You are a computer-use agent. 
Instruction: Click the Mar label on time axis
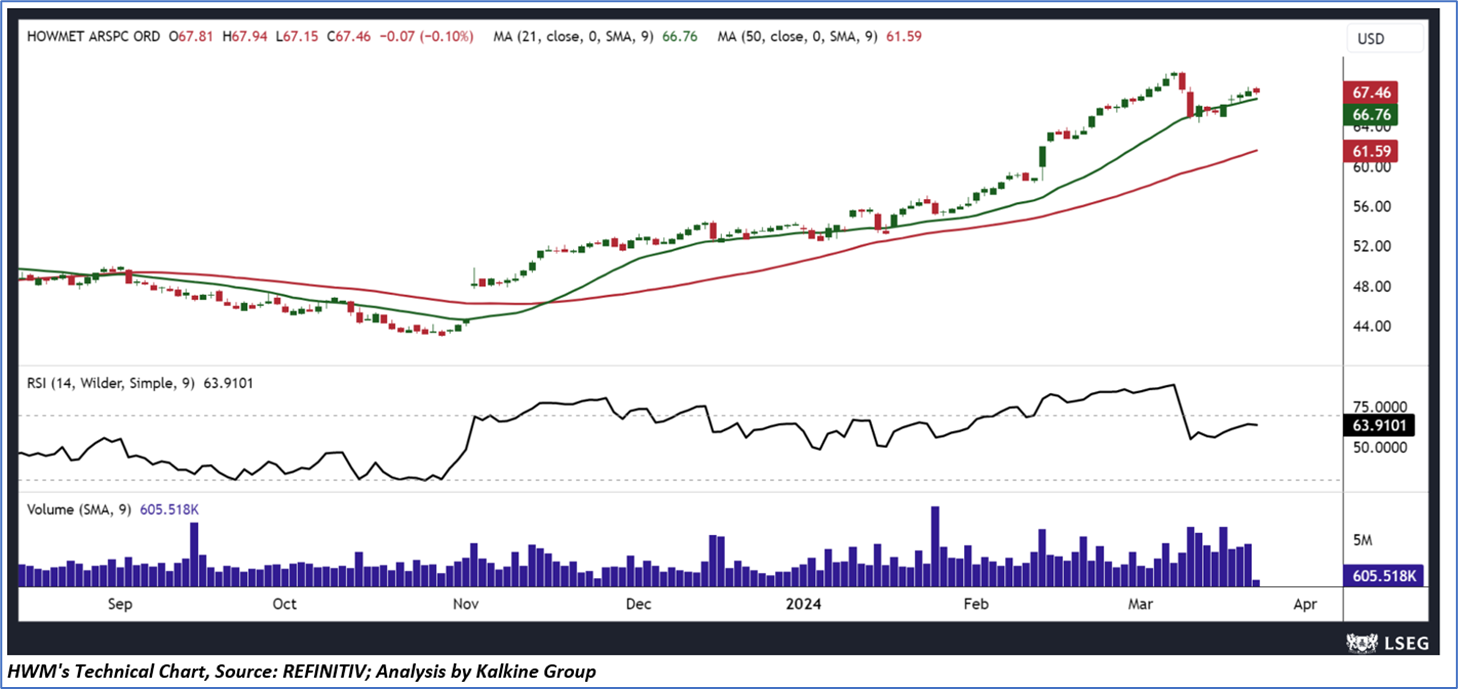tap(1139, 604)
